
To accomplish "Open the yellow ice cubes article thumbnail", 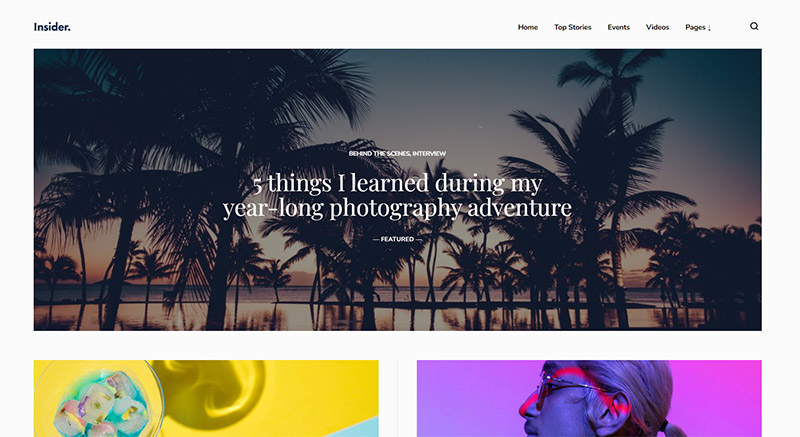I will click(x=206, y=398).
